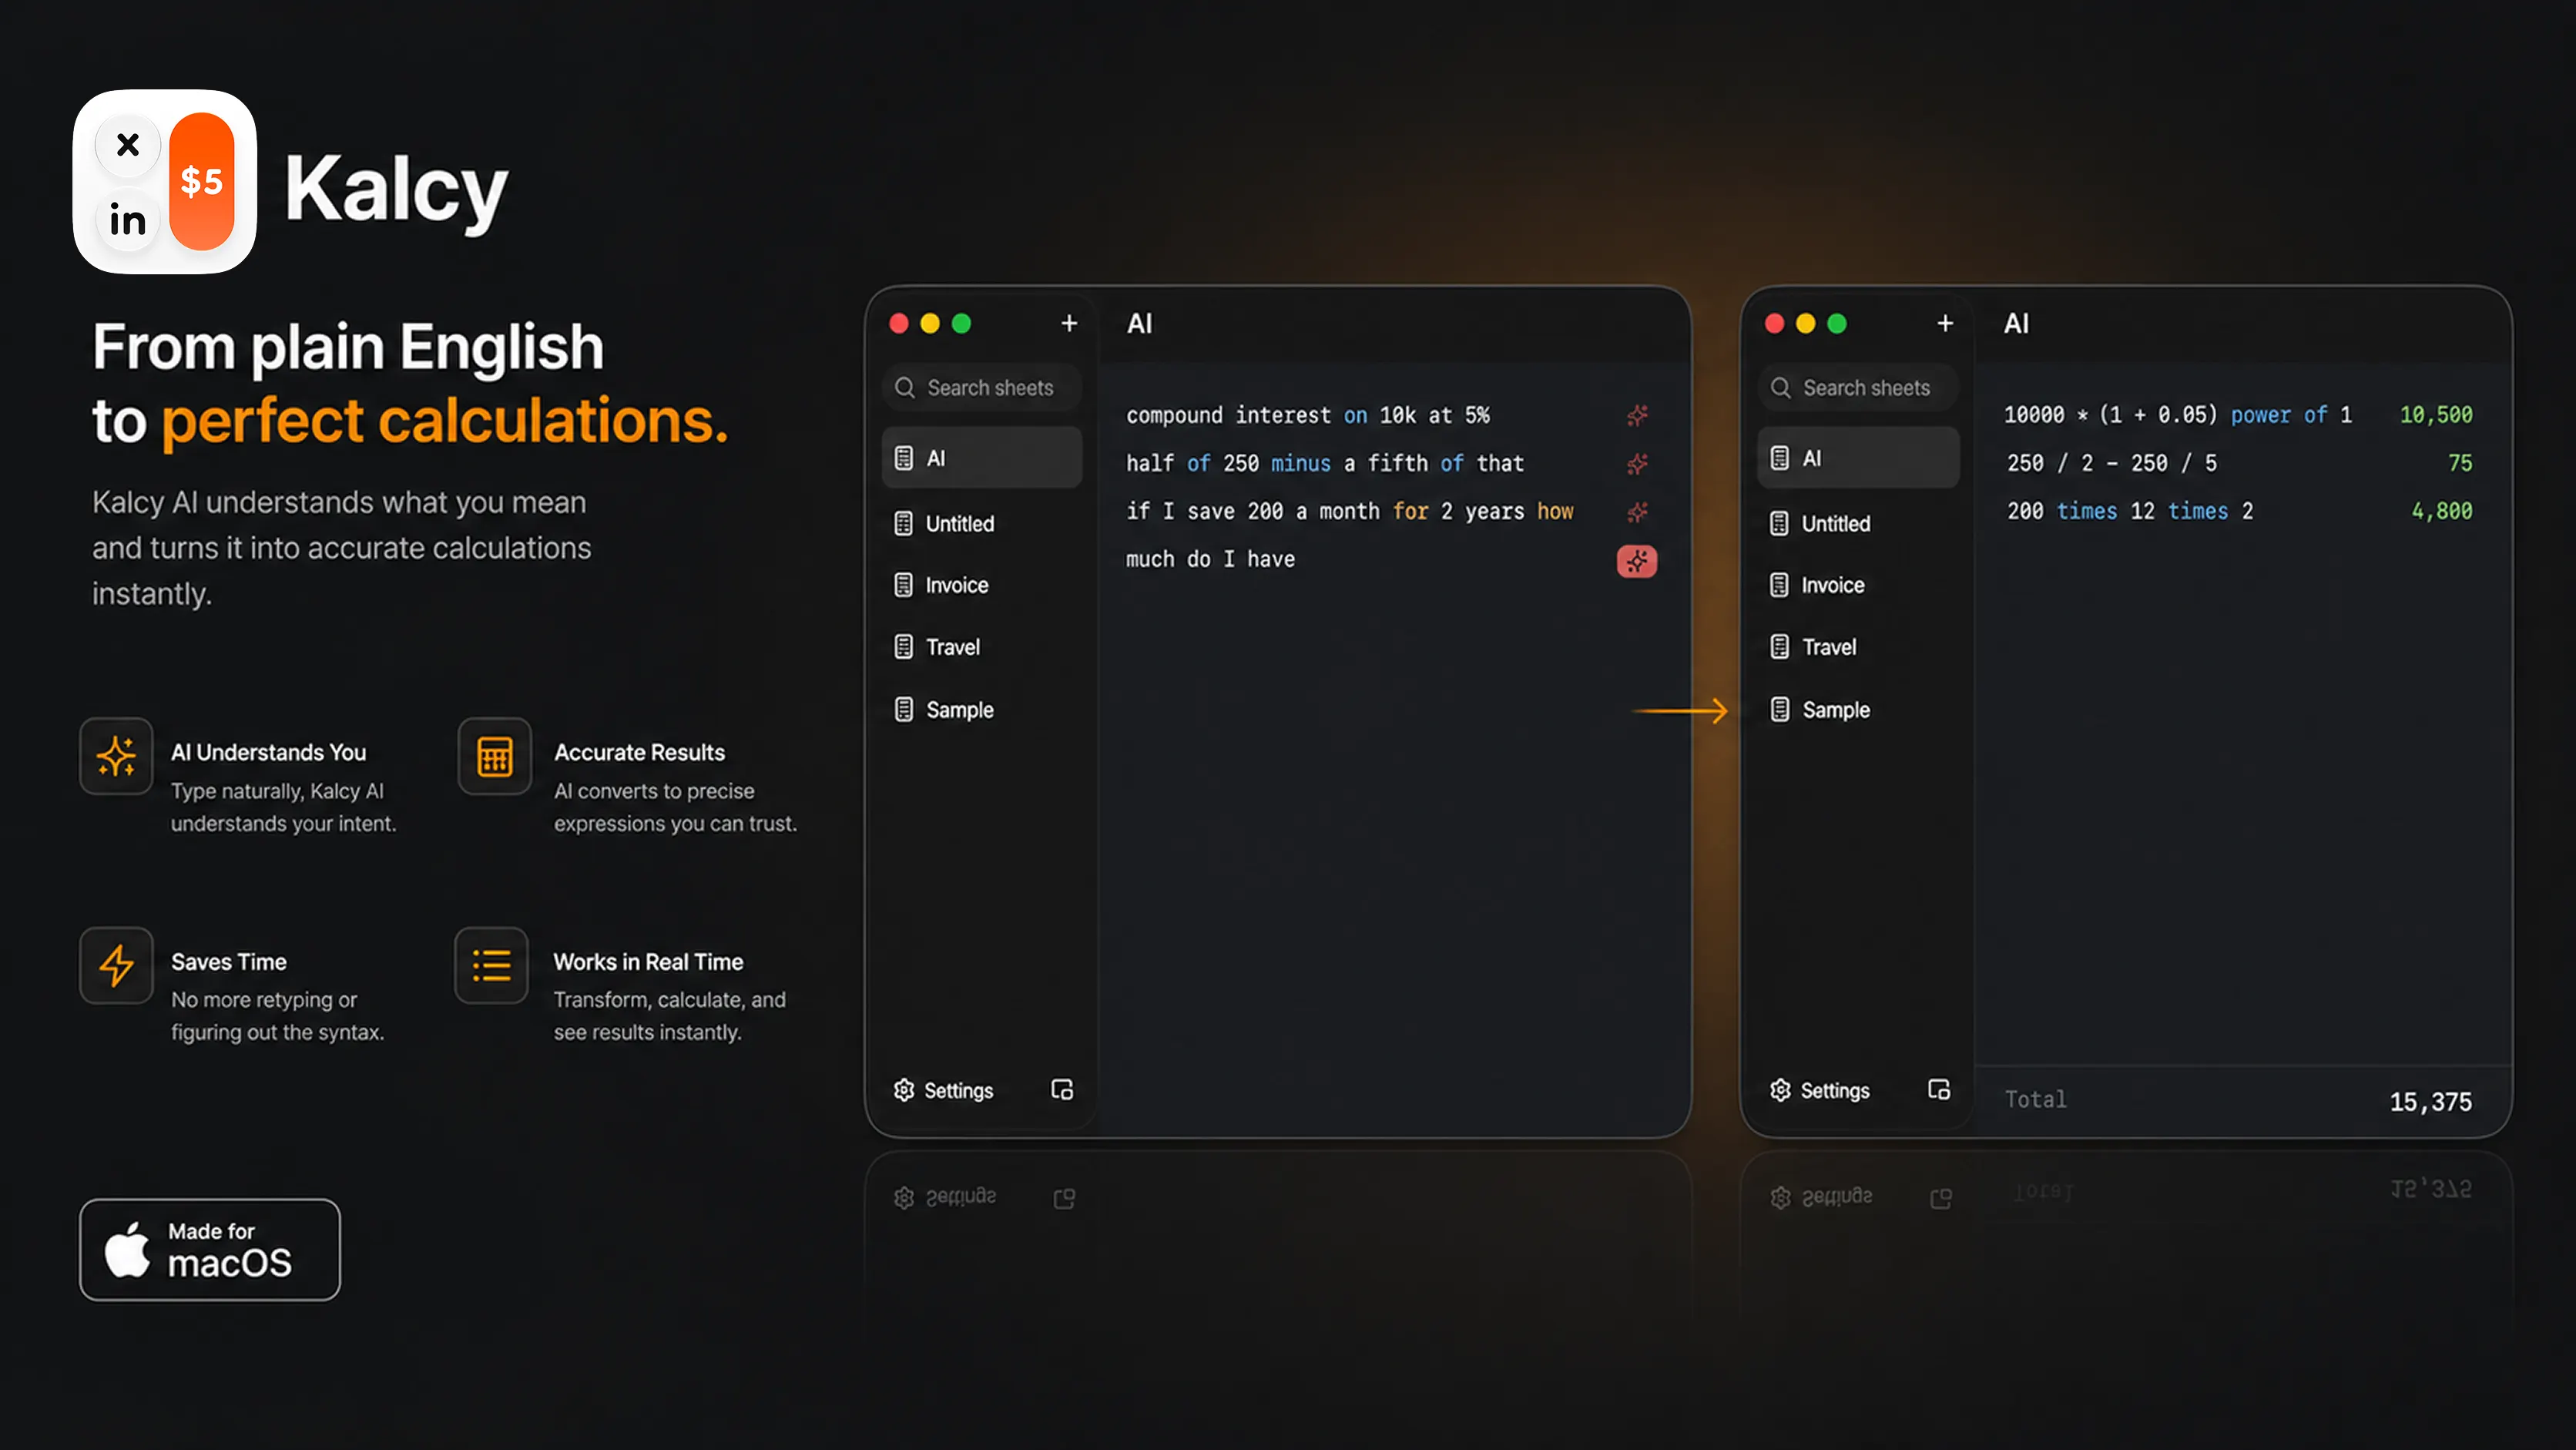The width and height of the screenshot is (2576, 1450).
Task: Click the Works in Real Time list icon
Action: 491,965
